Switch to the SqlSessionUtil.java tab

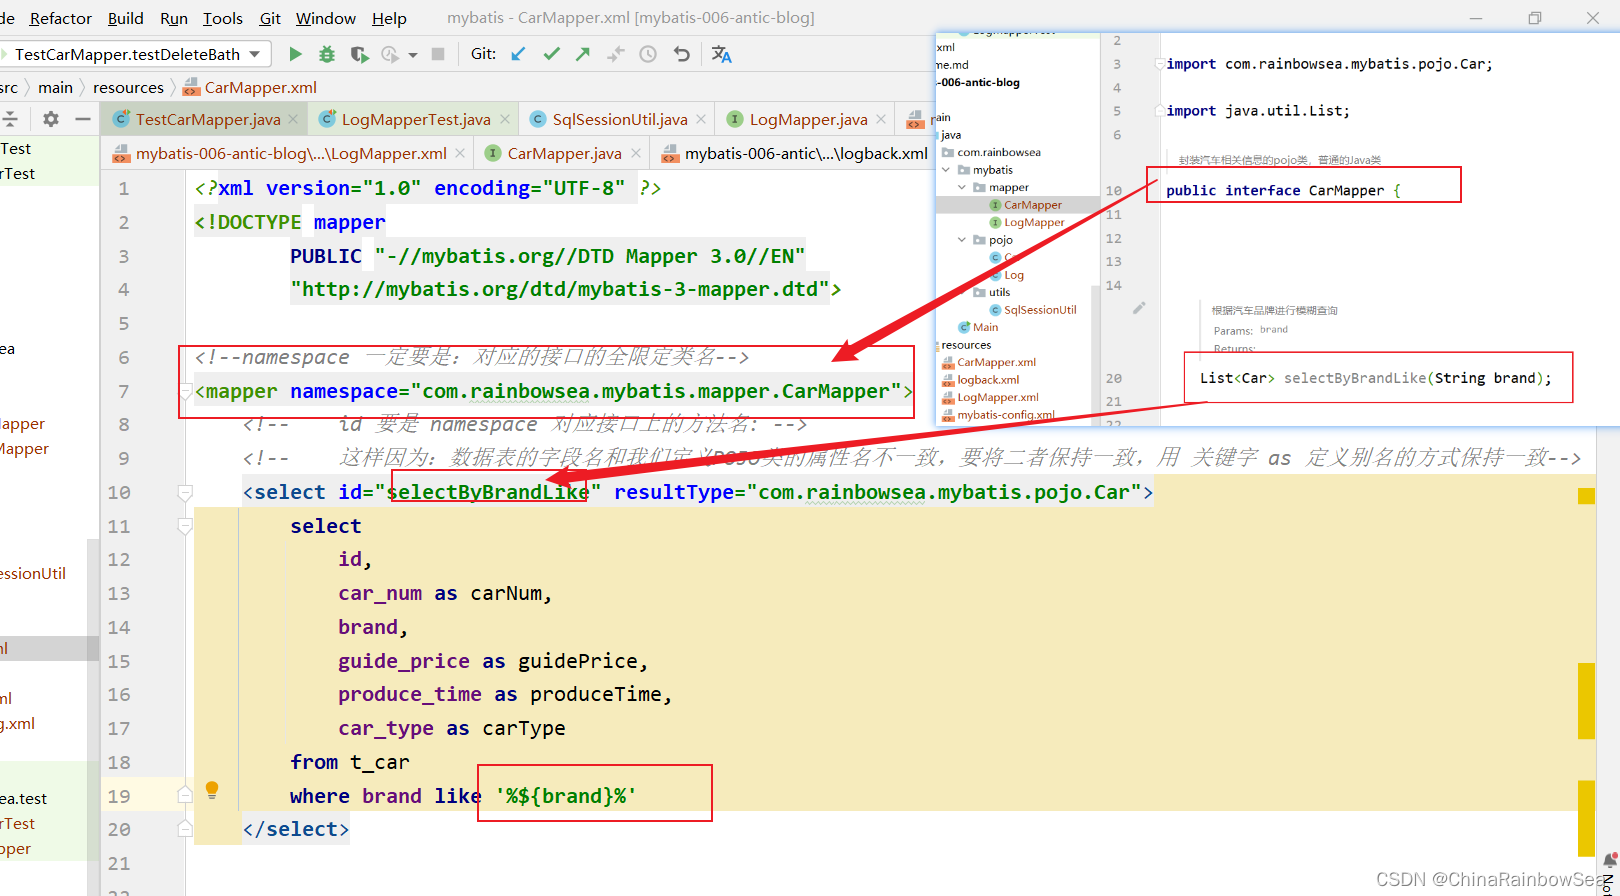pyautogui.click(x=619, y=119)
